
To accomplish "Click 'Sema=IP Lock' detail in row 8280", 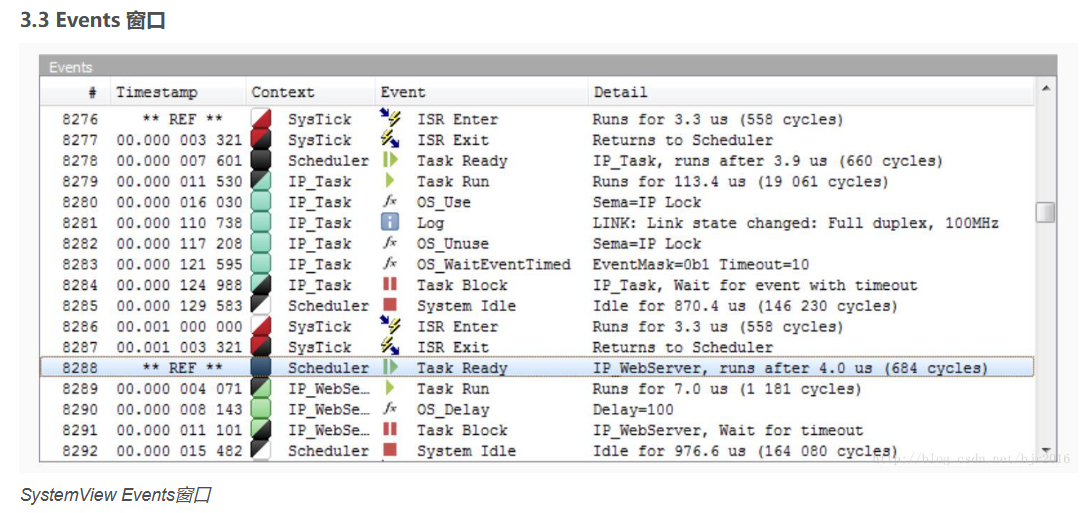I will click(646, 202).
